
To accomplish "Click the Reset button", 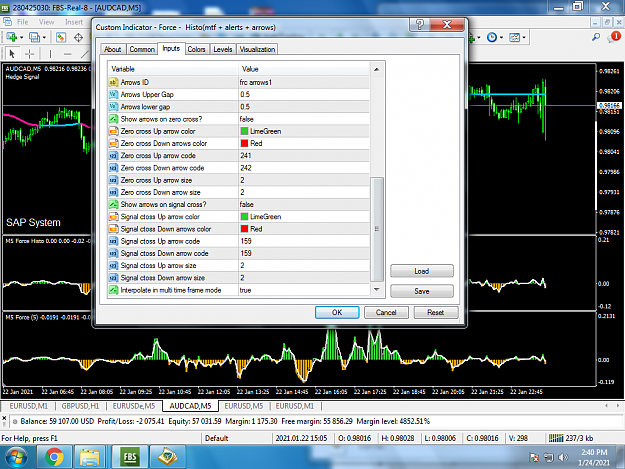I will tap(436, 312).
